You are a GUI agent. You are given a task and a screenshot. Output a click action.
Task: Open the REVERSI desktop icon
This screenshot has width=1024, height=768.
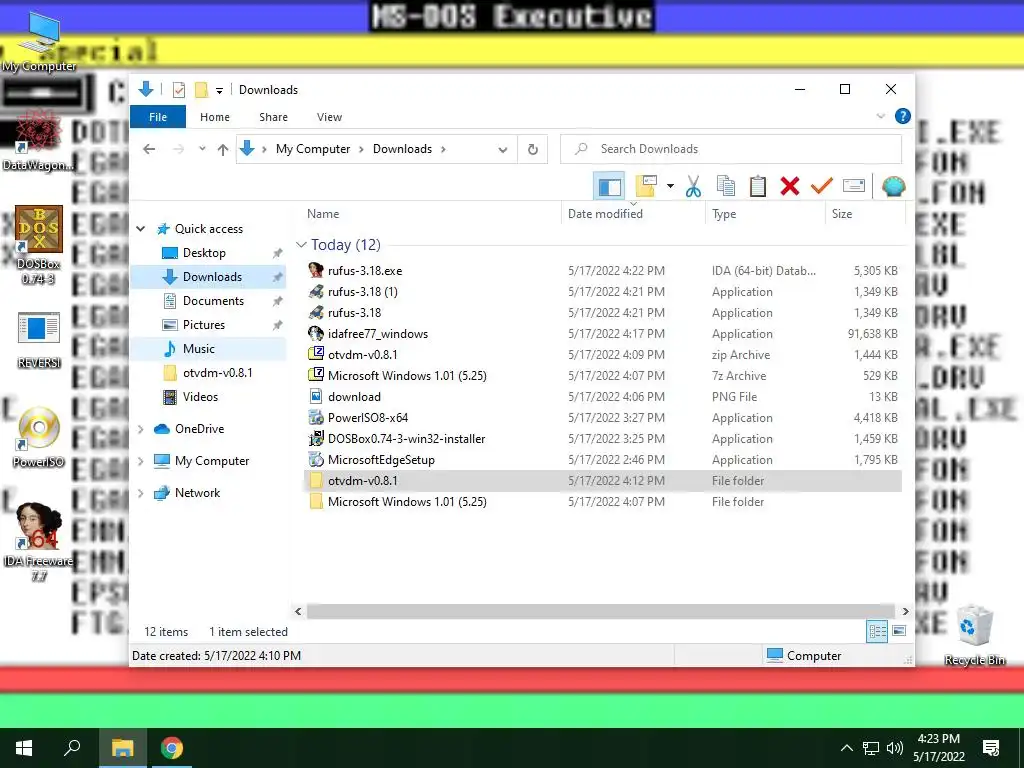point(39,340)
